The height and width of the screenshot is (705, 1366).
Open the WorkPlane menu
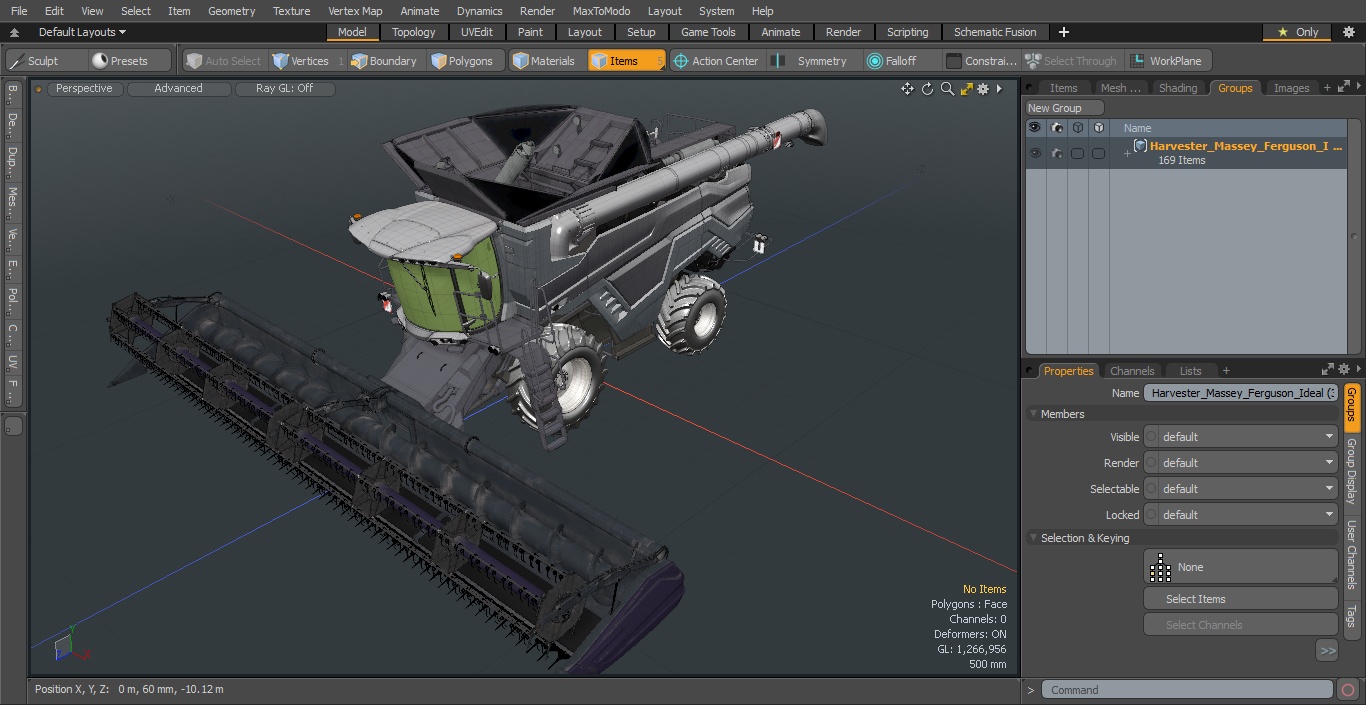click(x=1167, y=61)
